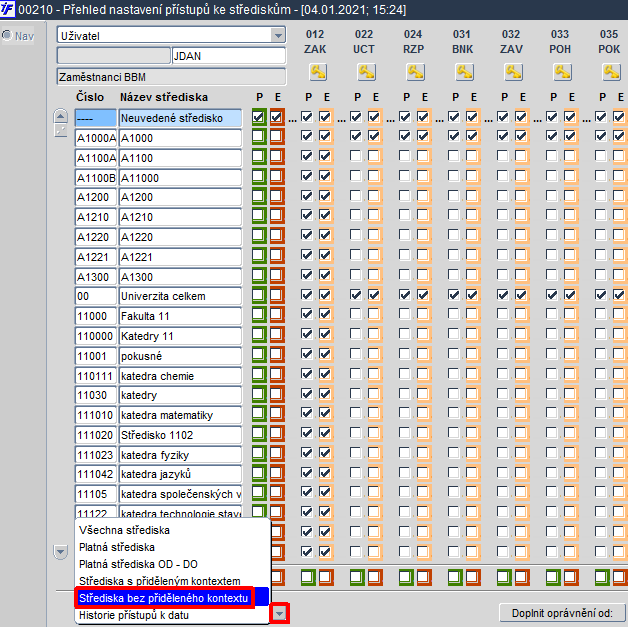Toggle red E checkbox for Neuvedené středisko

[x=276, y=117]
